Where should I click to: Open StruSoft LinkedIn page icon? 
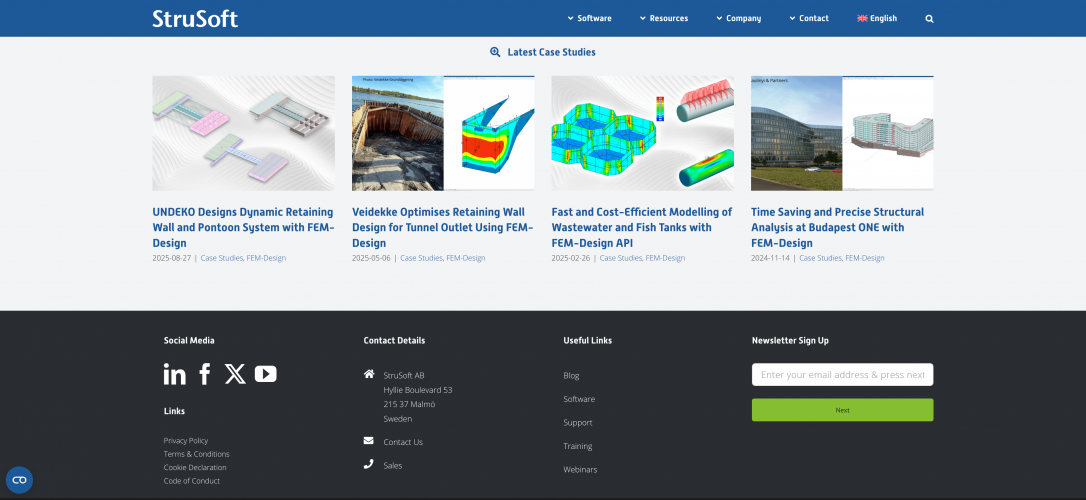click(x=175, y=374)
